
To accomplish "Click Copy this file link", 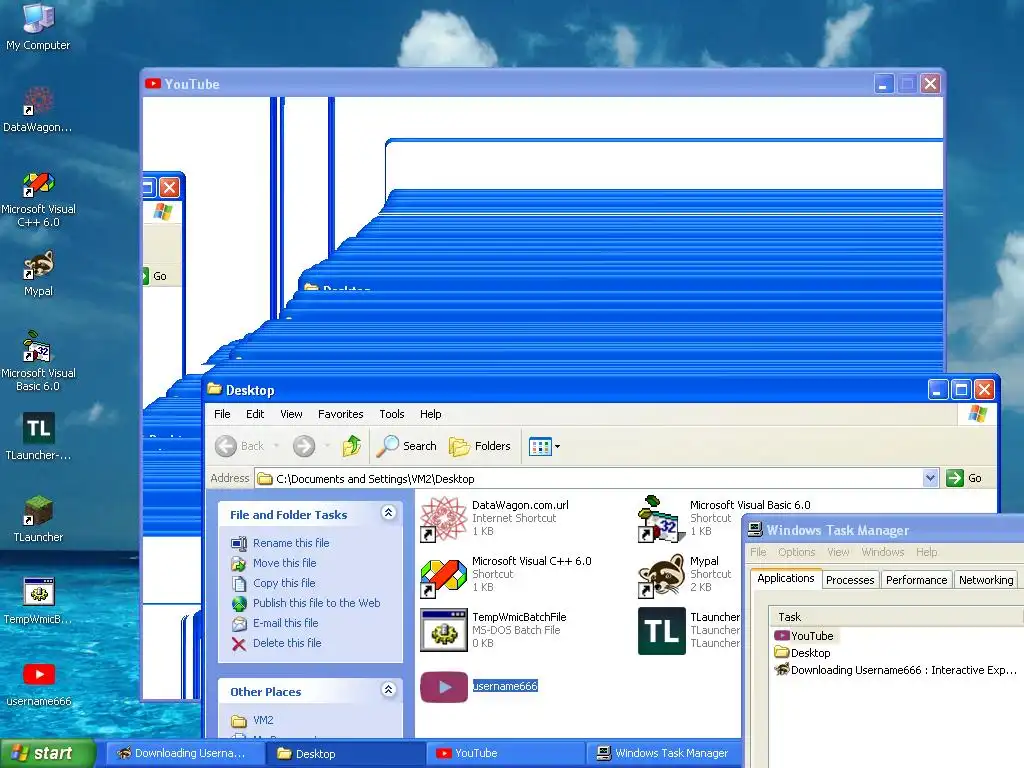I will [x=283, y=583].
